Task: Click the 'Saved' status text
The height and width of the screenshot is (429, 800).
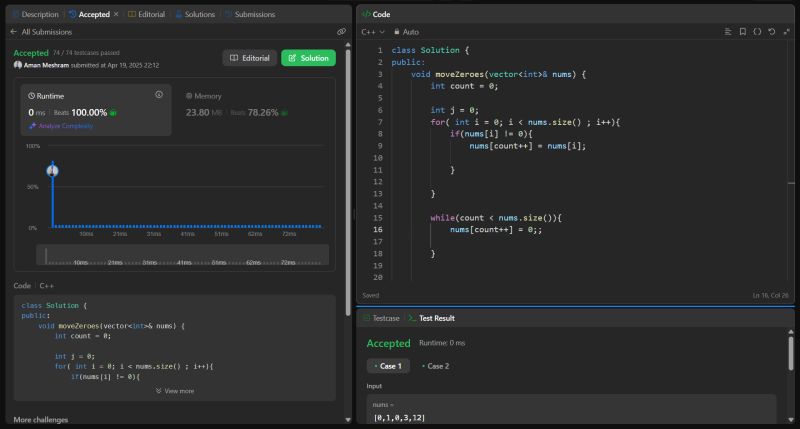Action: 371,295
